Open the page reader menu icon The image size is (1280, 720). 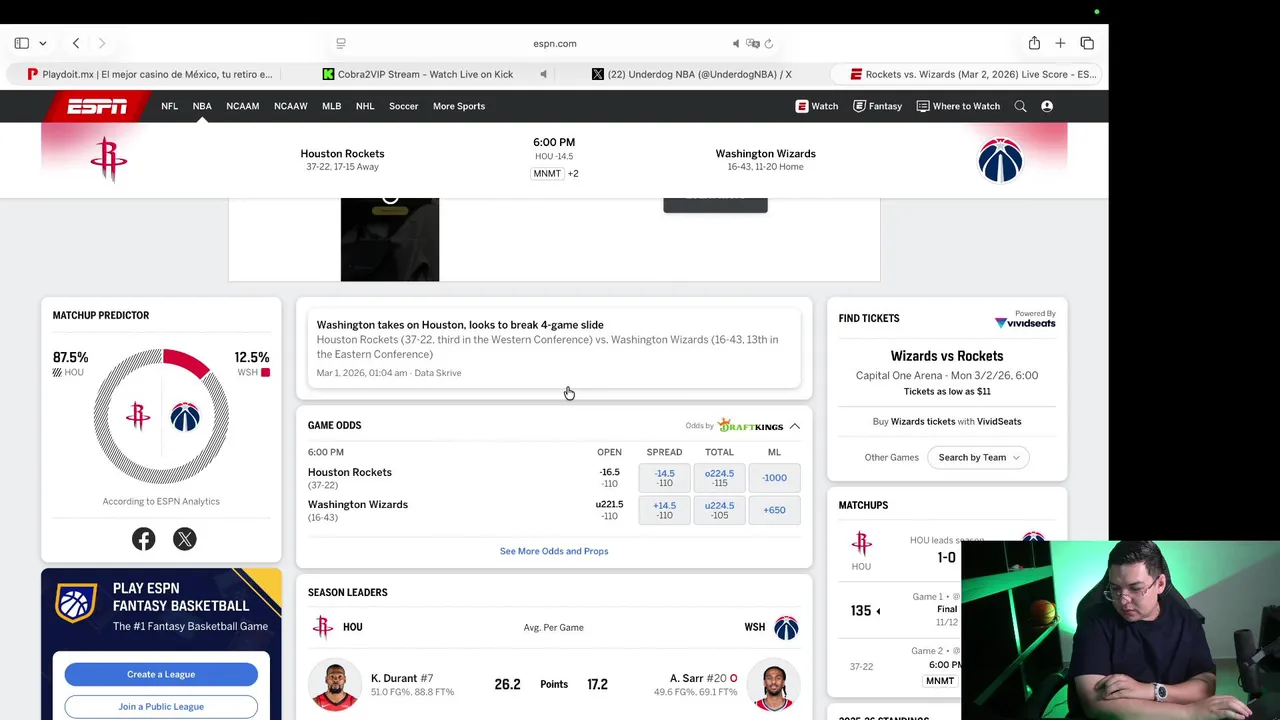click(341, 43)
